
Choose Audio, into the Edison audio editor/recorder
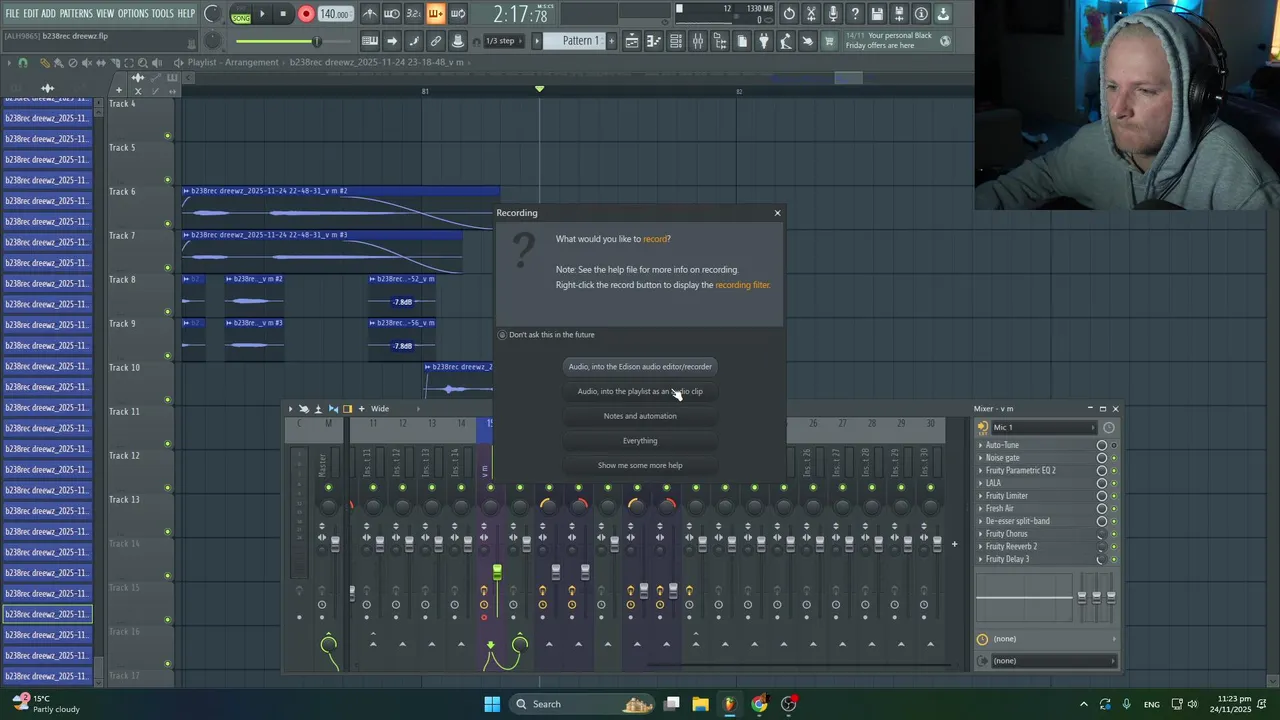[x=640, y=367]
